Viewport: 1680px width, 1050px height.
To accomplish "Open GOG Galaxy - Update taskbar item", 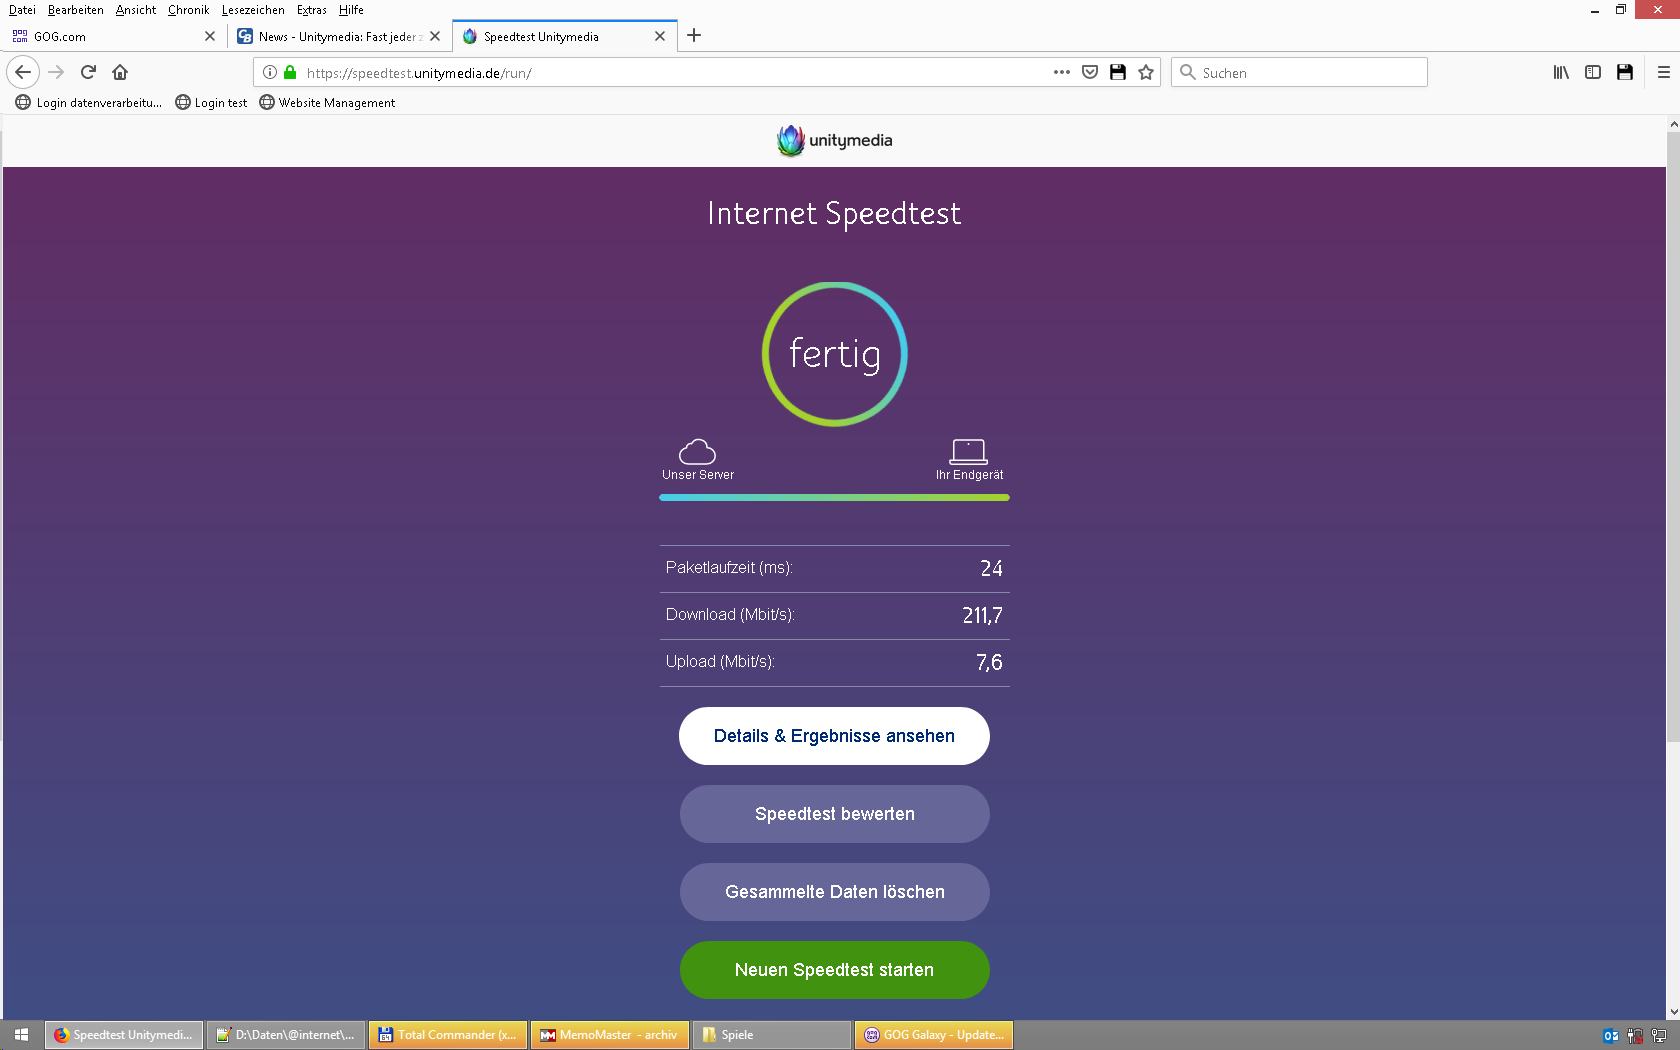I will [x=934, y=1035].
